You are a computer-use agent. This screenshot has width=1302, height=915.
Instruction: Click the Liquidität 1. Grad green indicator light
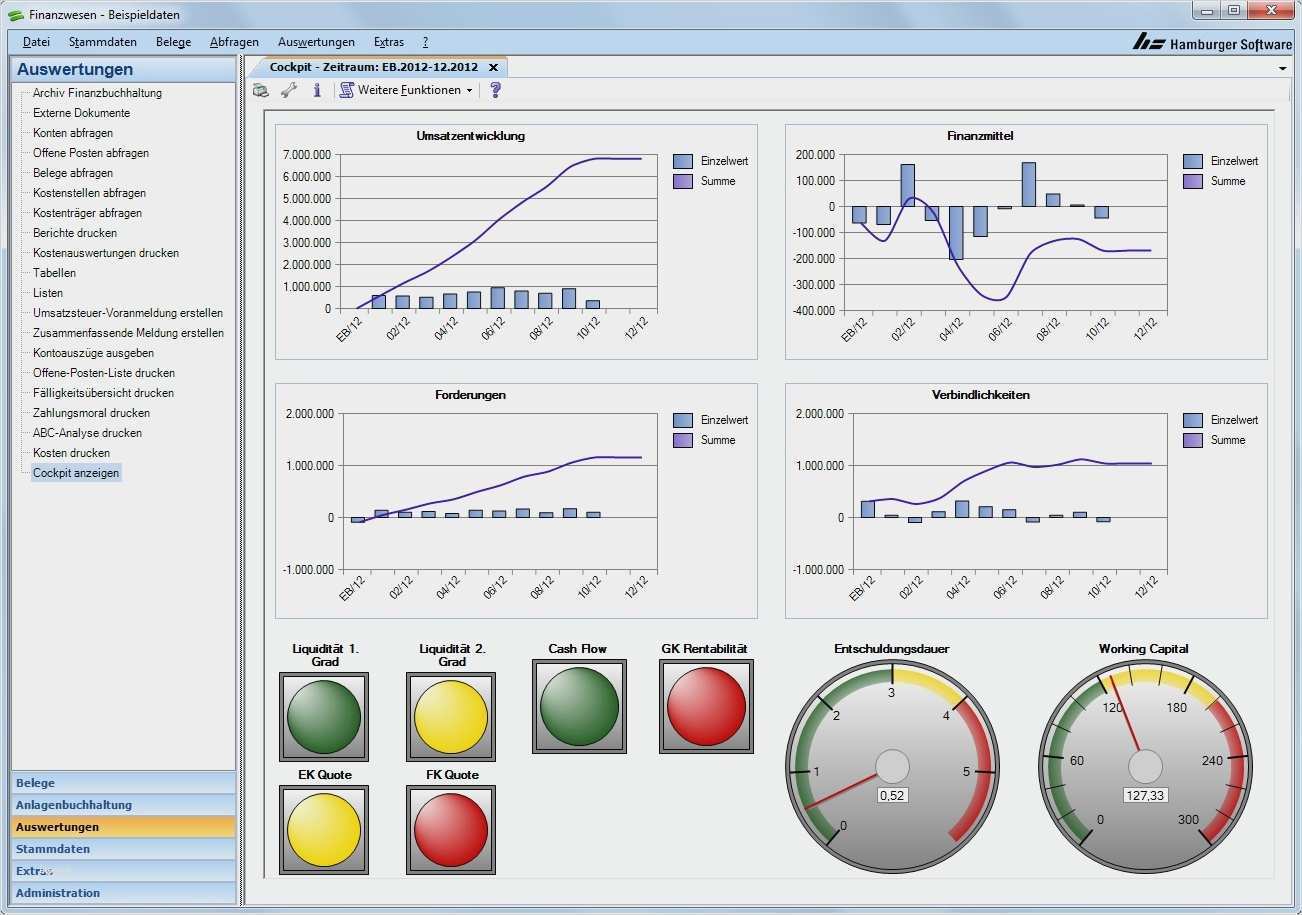324,717
